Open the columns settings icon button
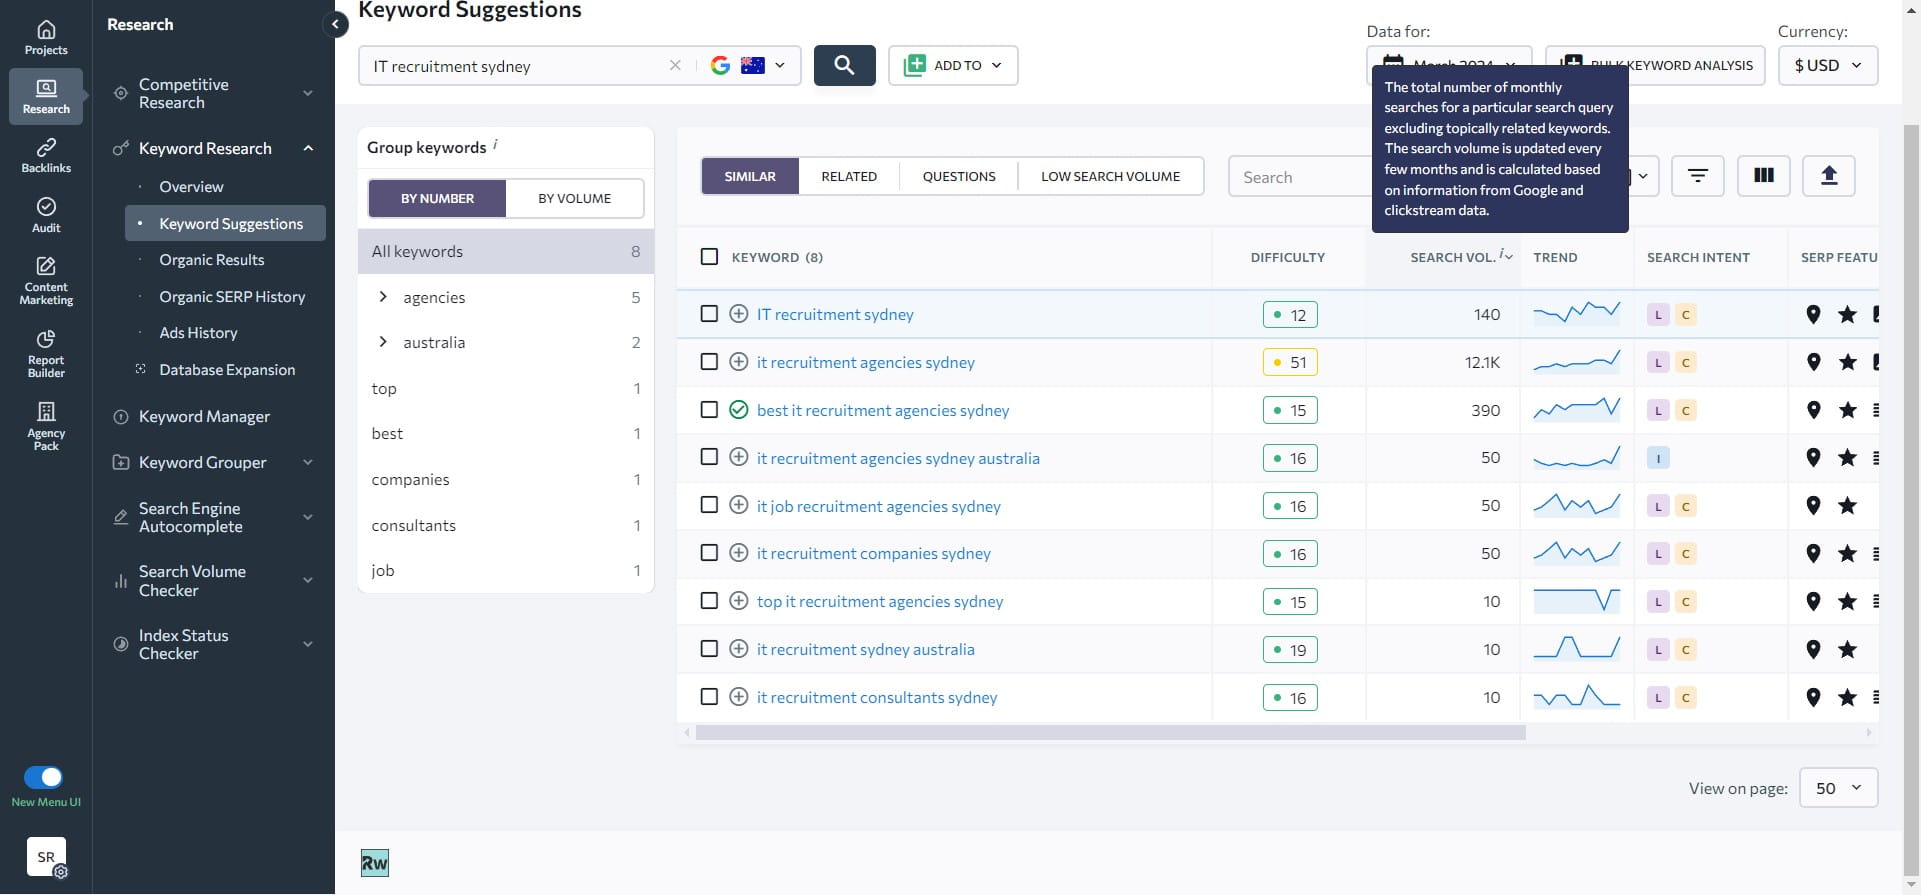The image size is (1921, 895). [1763, 176]
